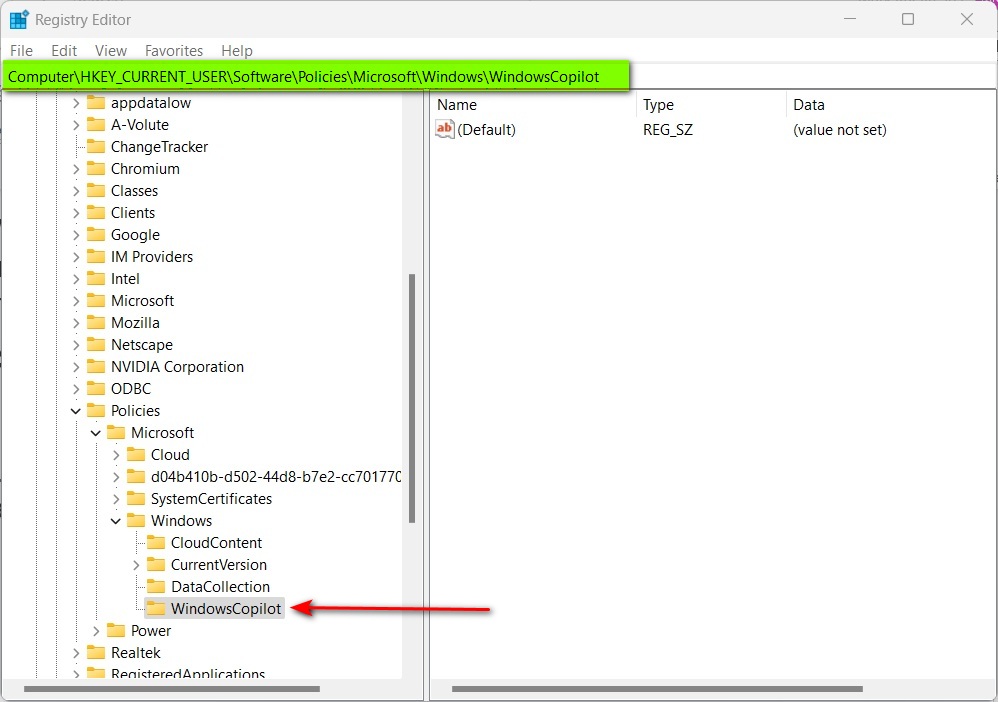
Task: Click the WindowsCopilot key folder icon
Action: coord(157,608)
